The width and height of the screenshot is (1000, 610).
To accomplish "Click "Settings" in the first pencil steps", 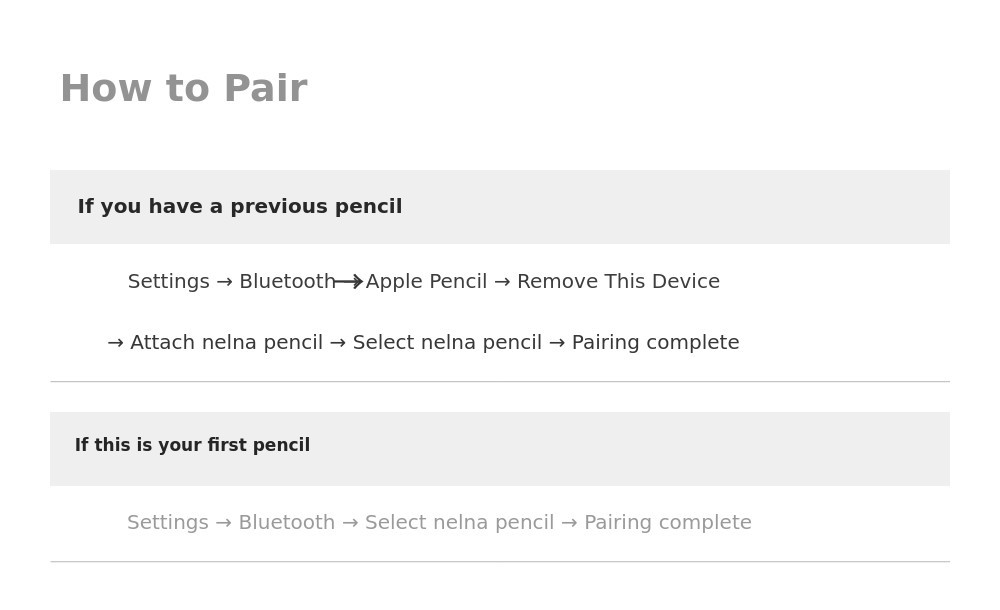I will coord(168,523).
